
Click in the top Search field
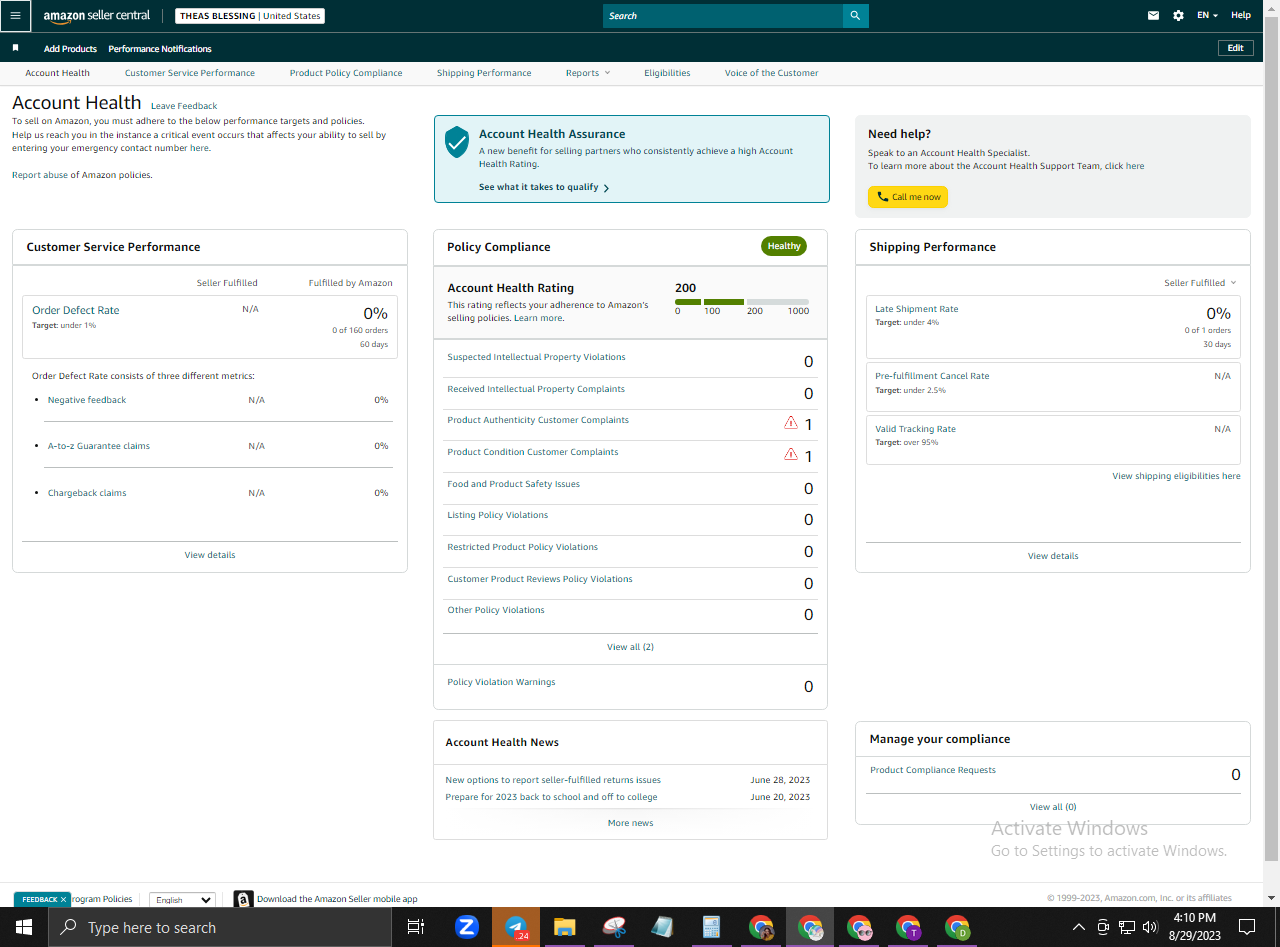(x=723, y=16)
